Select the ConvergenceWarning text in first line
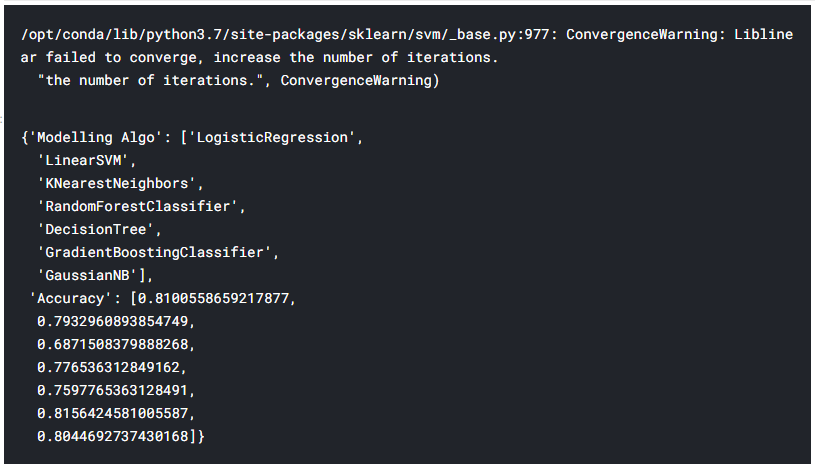 [x=642, y=35]
